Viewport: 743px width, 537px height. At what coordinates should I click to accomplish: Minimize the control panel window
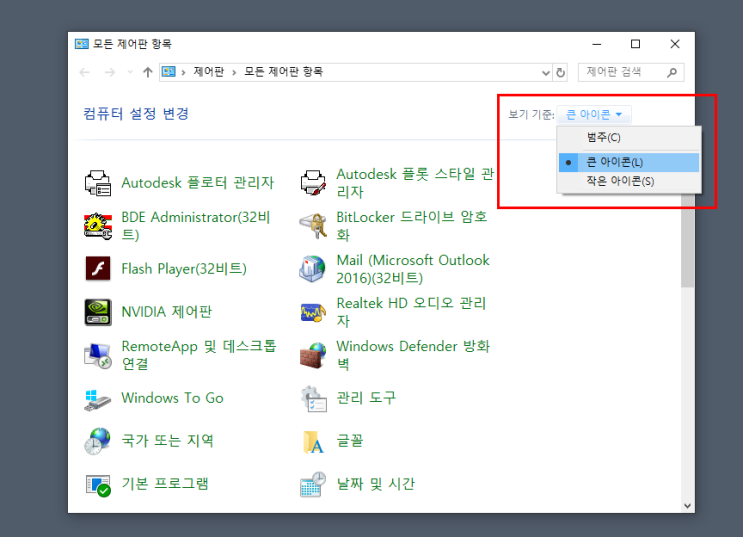(597, 44)
